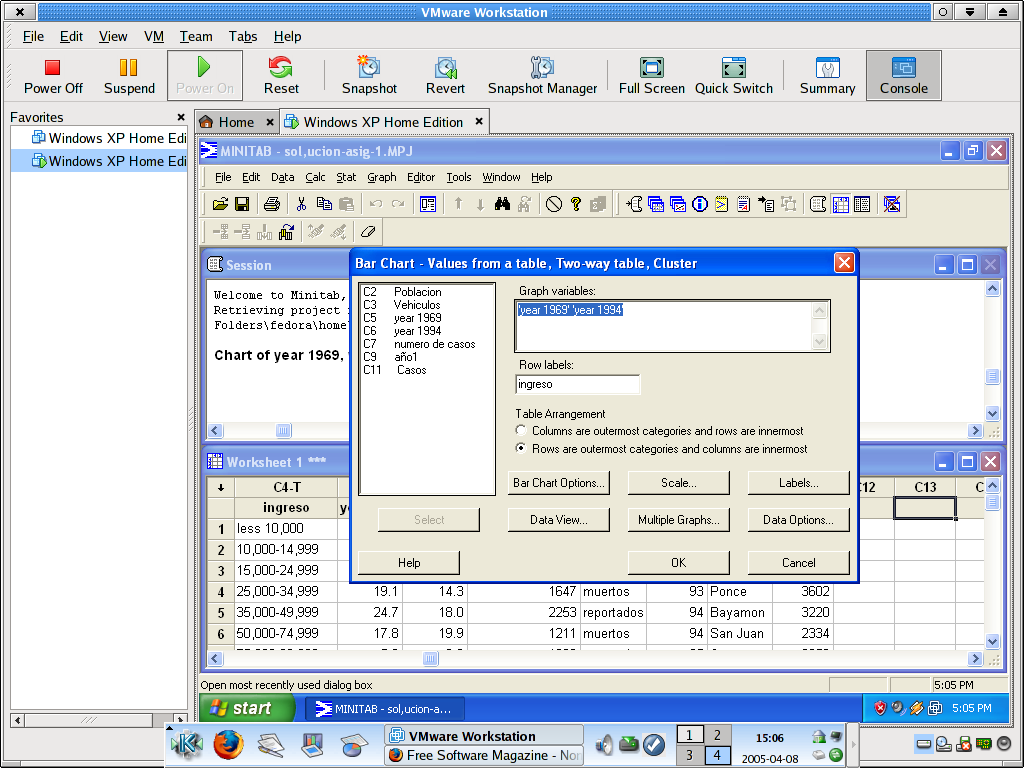
Task: Print using Minitab's printer icon
Action: (x=272, y=204)
